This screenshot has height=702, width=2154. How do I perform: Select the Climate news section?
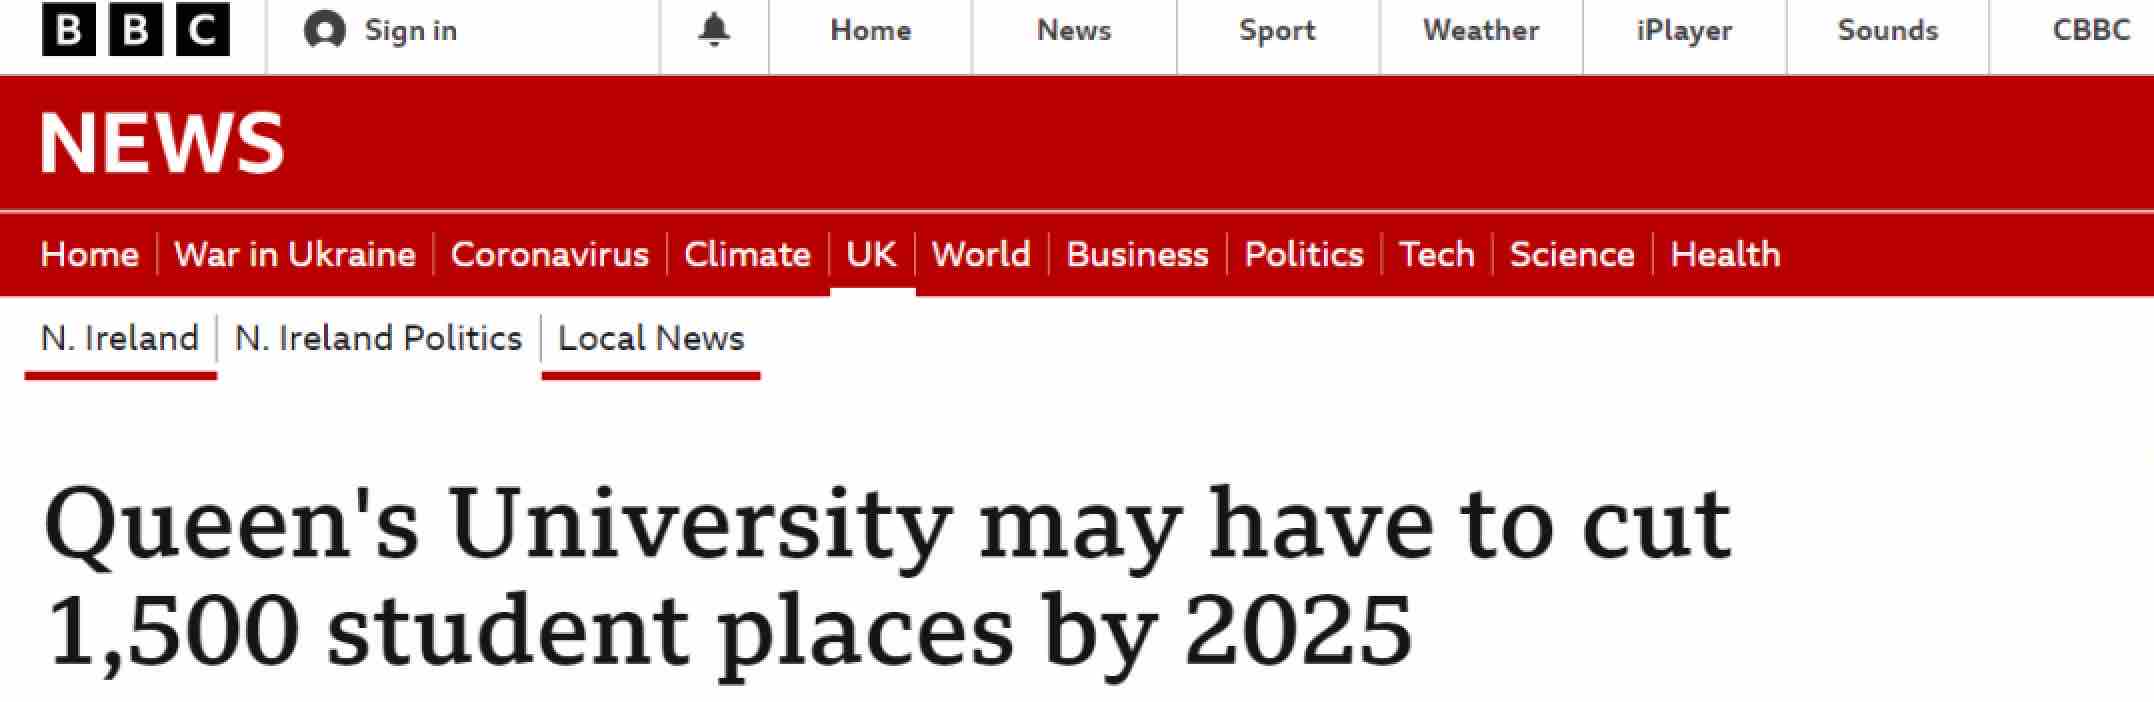(747, 254)
